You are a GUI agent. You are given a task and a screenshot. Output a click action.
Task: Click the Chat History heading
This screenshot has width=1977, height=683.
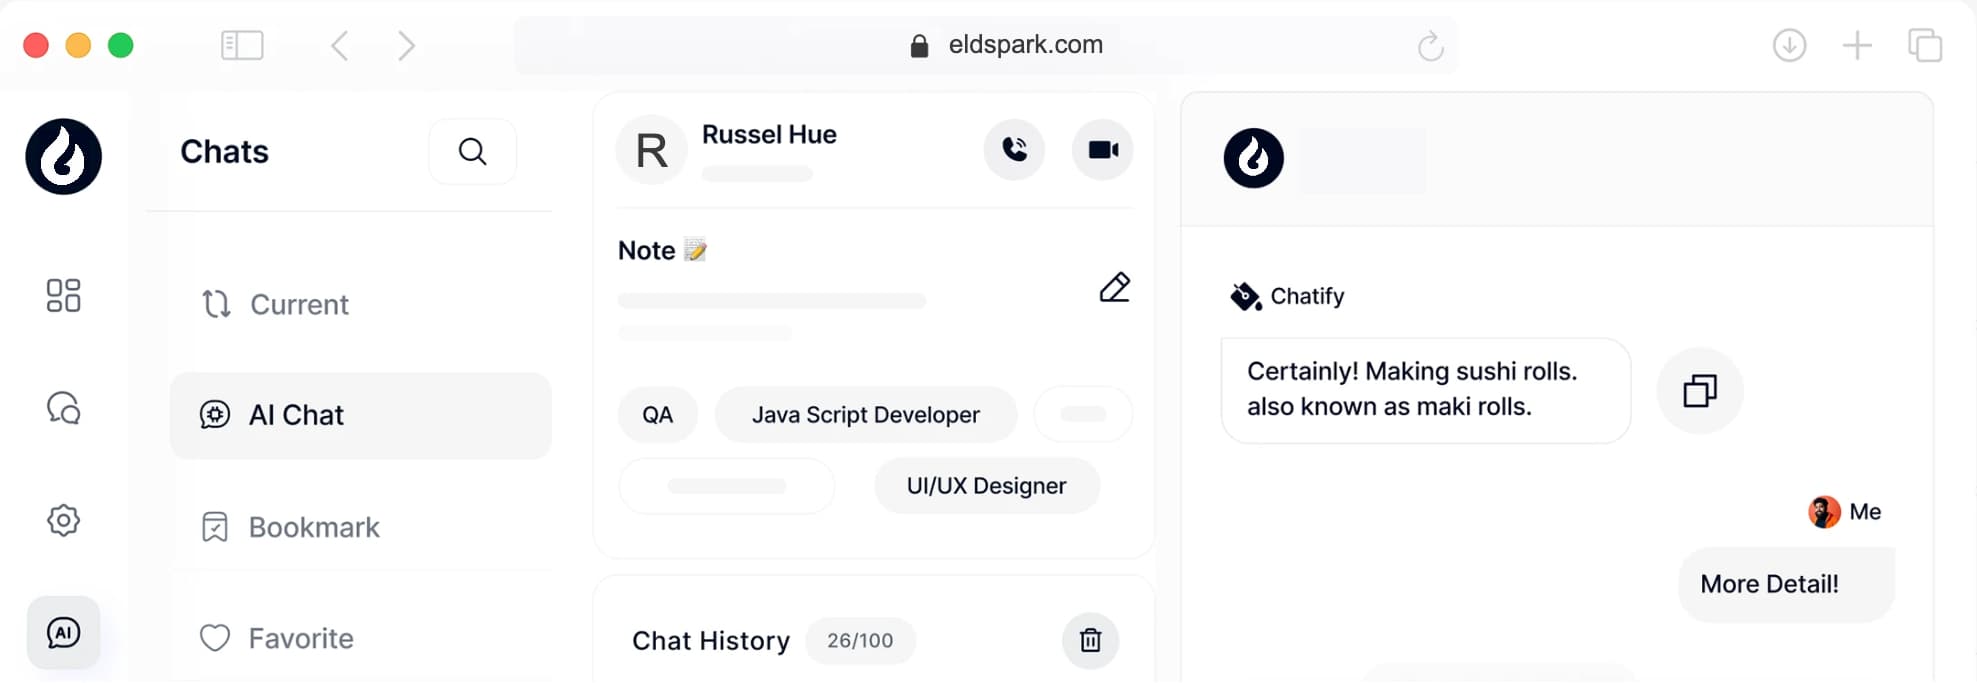tap(711, 640)
